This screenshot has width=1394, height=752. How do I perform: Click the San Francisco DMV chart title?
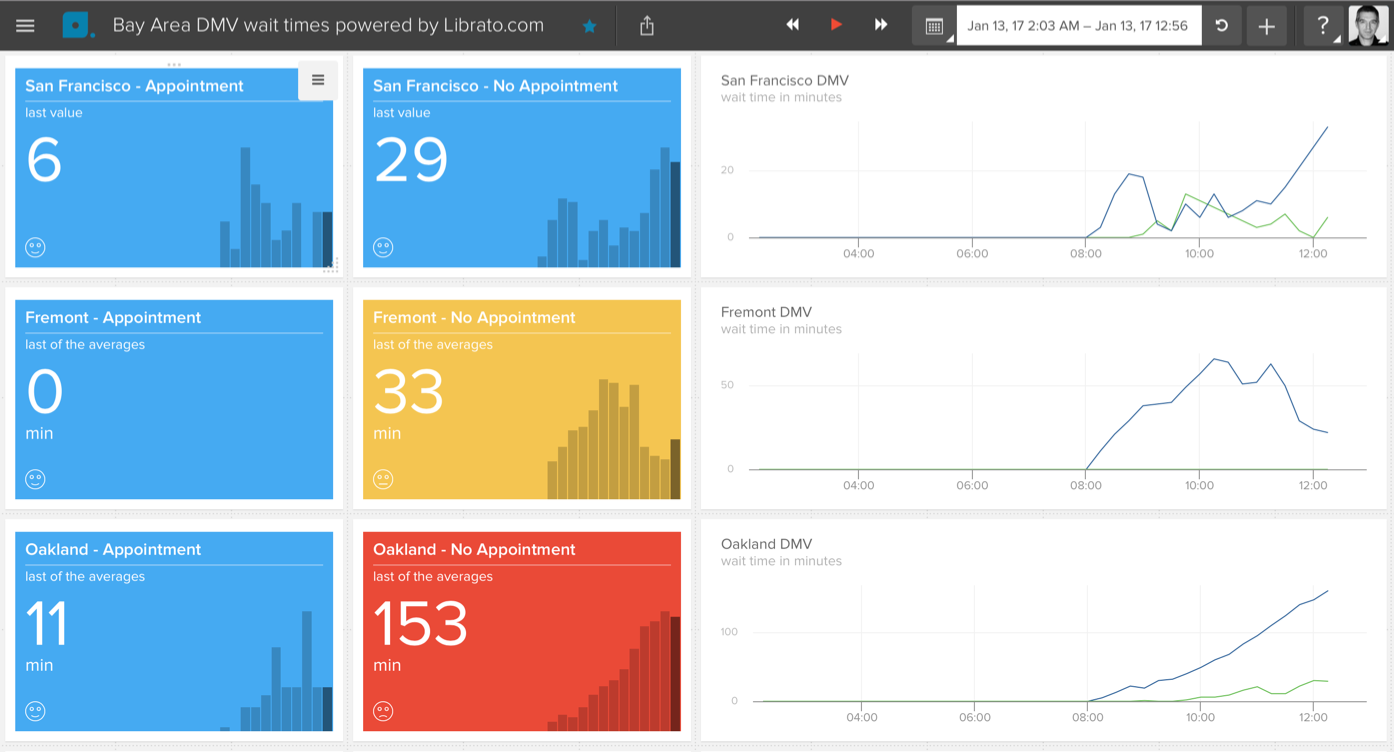point(785,80)
